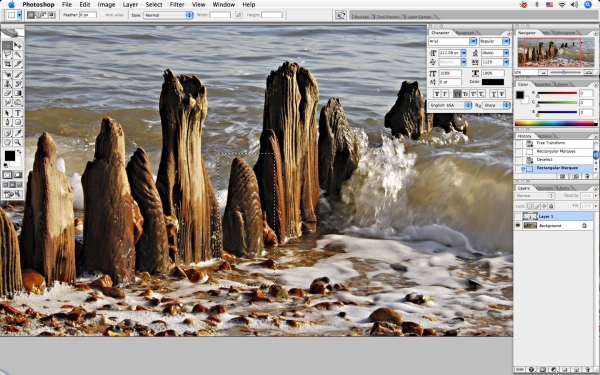Image resolution: width=600 pixels, height=375 pixels.
Task: Toggle Small Caps in Character panel
Action: pos(466,94)
